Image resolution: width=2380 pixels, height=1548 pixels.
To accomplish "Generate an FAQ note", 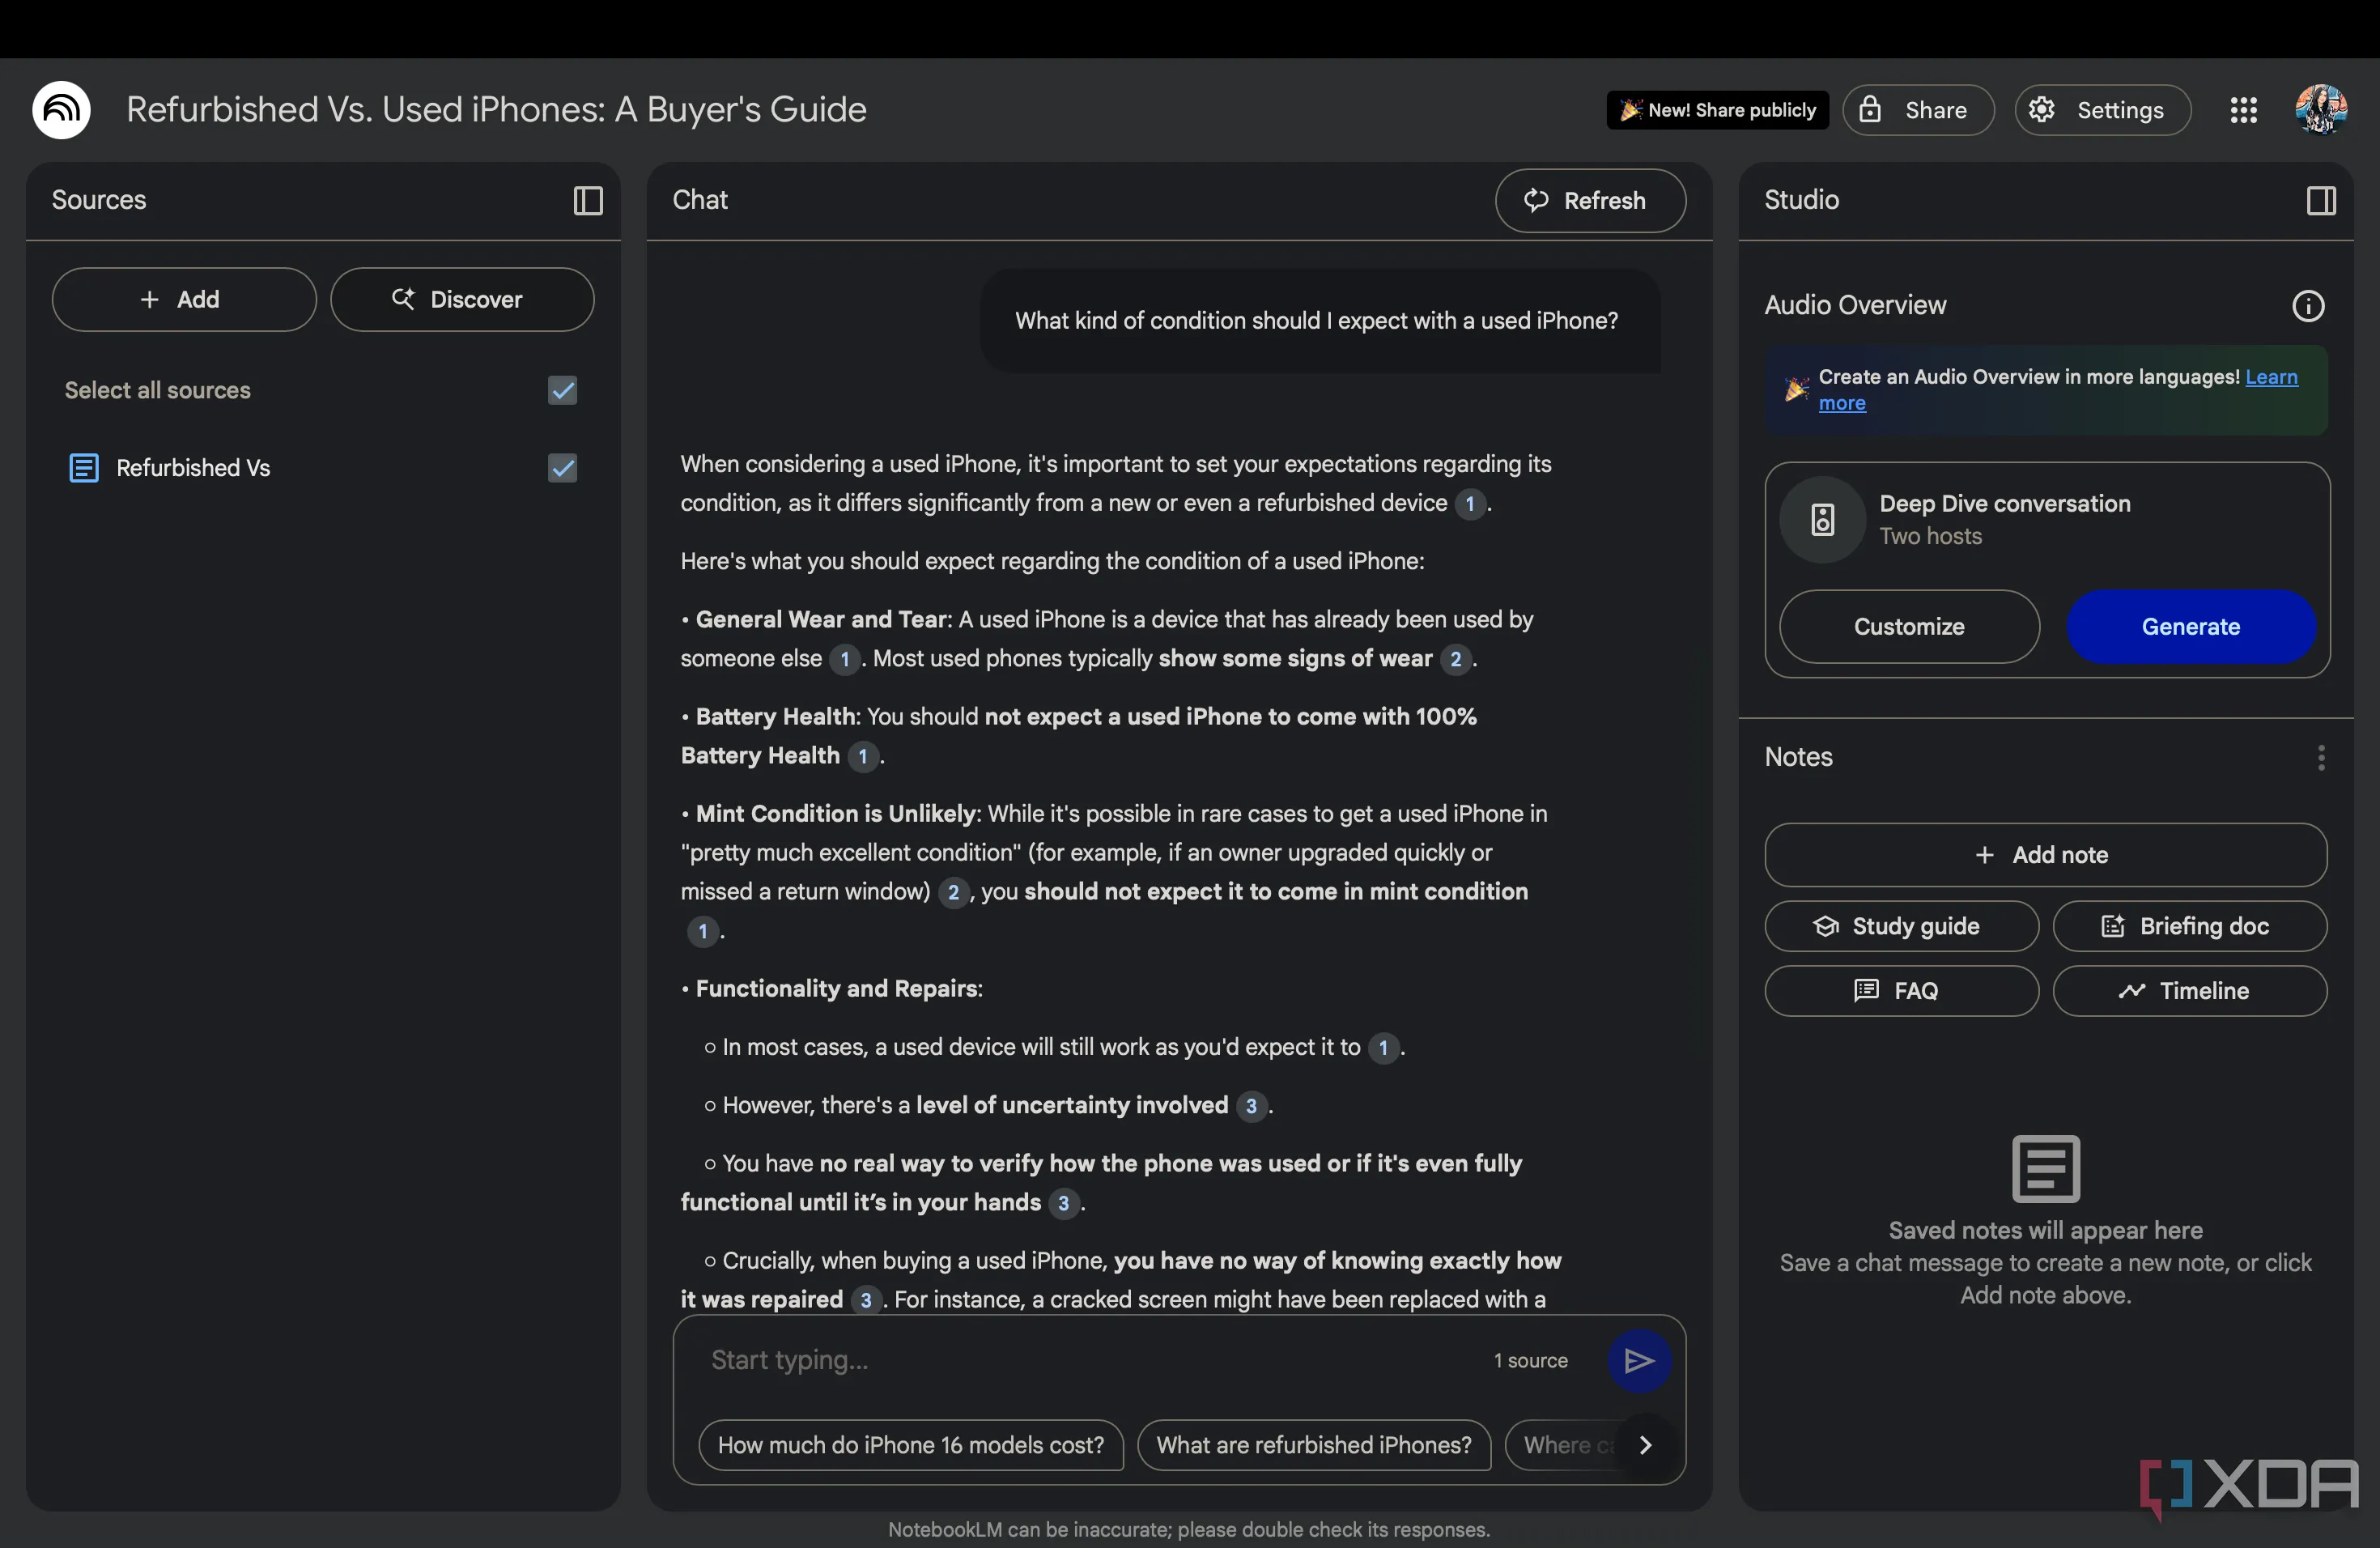I will (x=1901, y=991).
